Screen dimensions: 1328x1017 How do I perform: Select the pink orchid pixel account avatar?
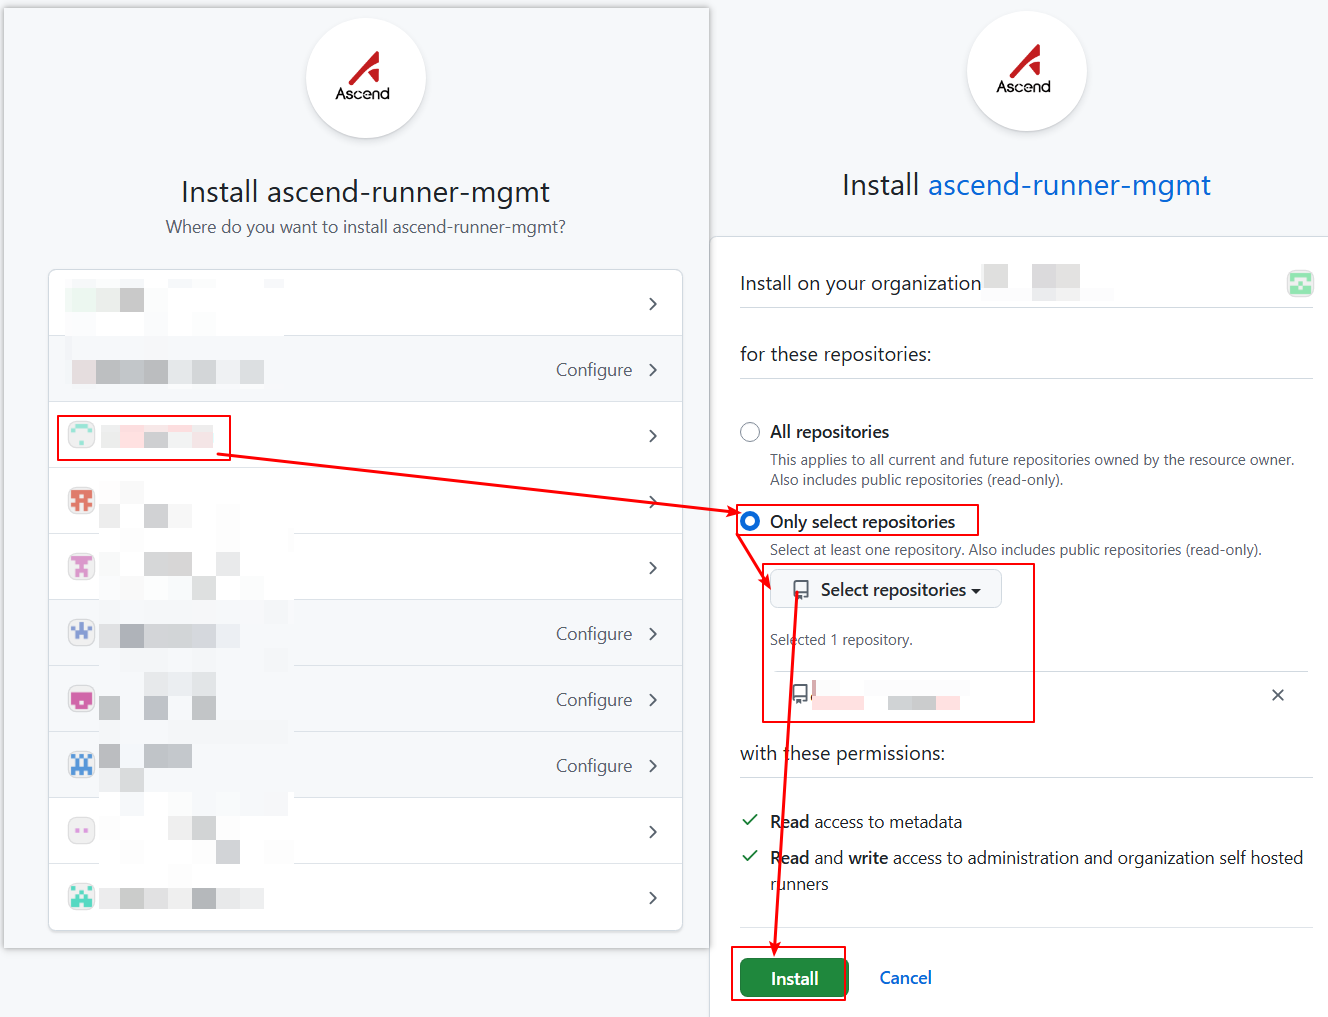pos(81,567)
